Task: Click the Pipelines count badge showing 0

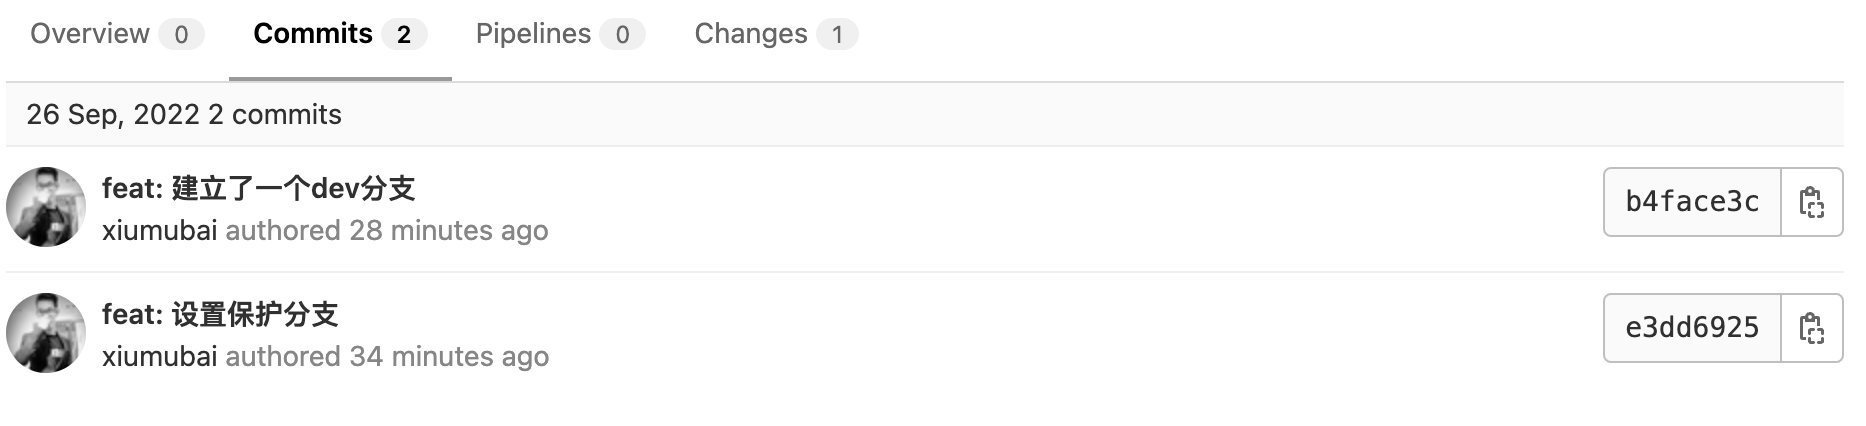Action: click(x=622, y=35)
